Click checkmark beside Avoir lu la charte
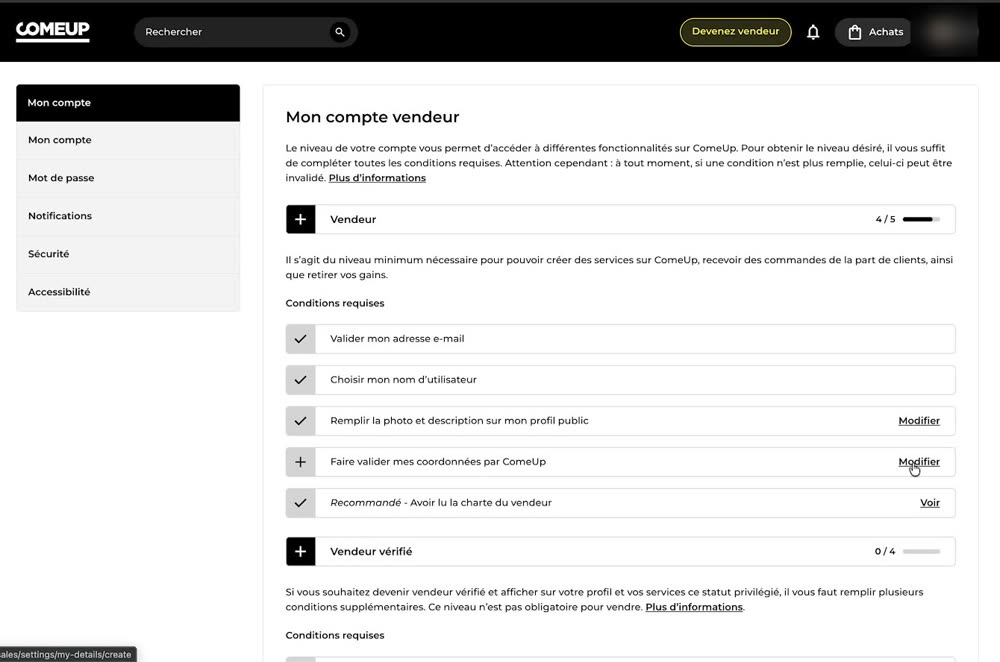The width and height of the screenshot is (1000, 662). tap(300, 503)
